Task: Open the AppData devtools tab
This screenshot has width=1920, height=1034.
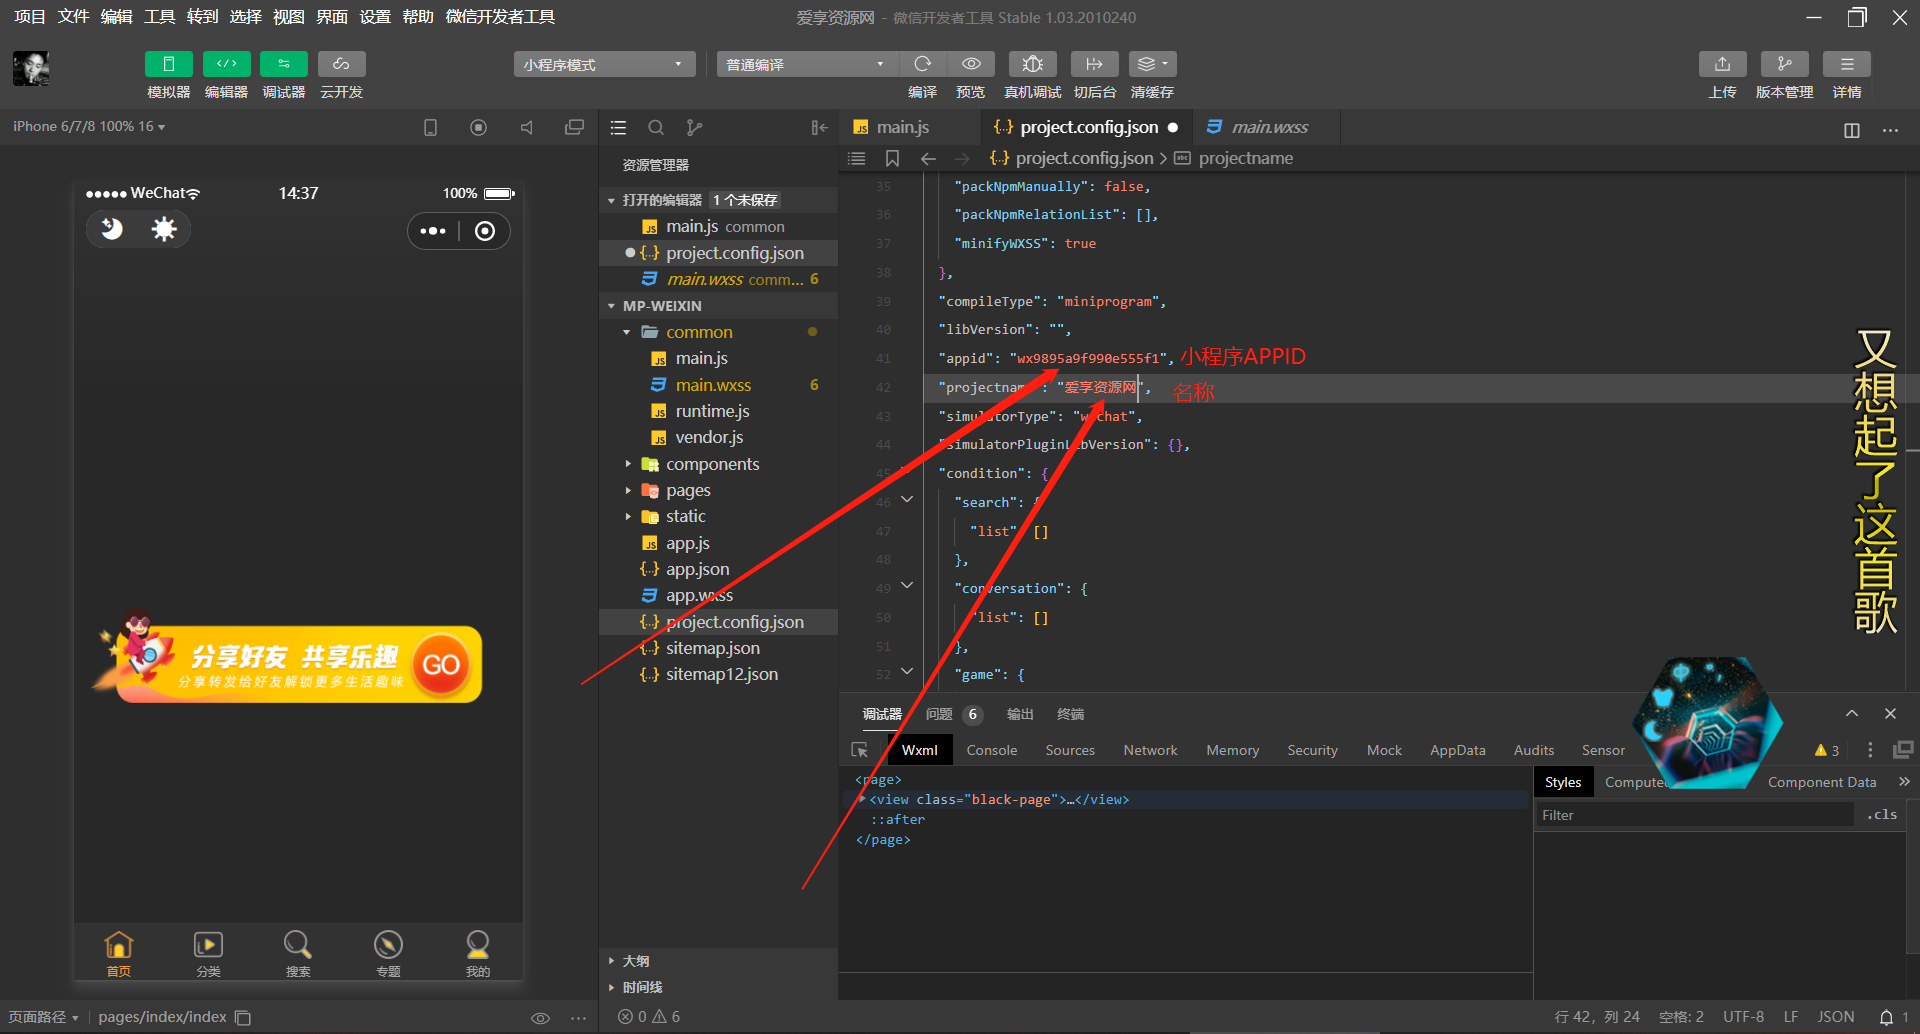Action: [1457, 750]
